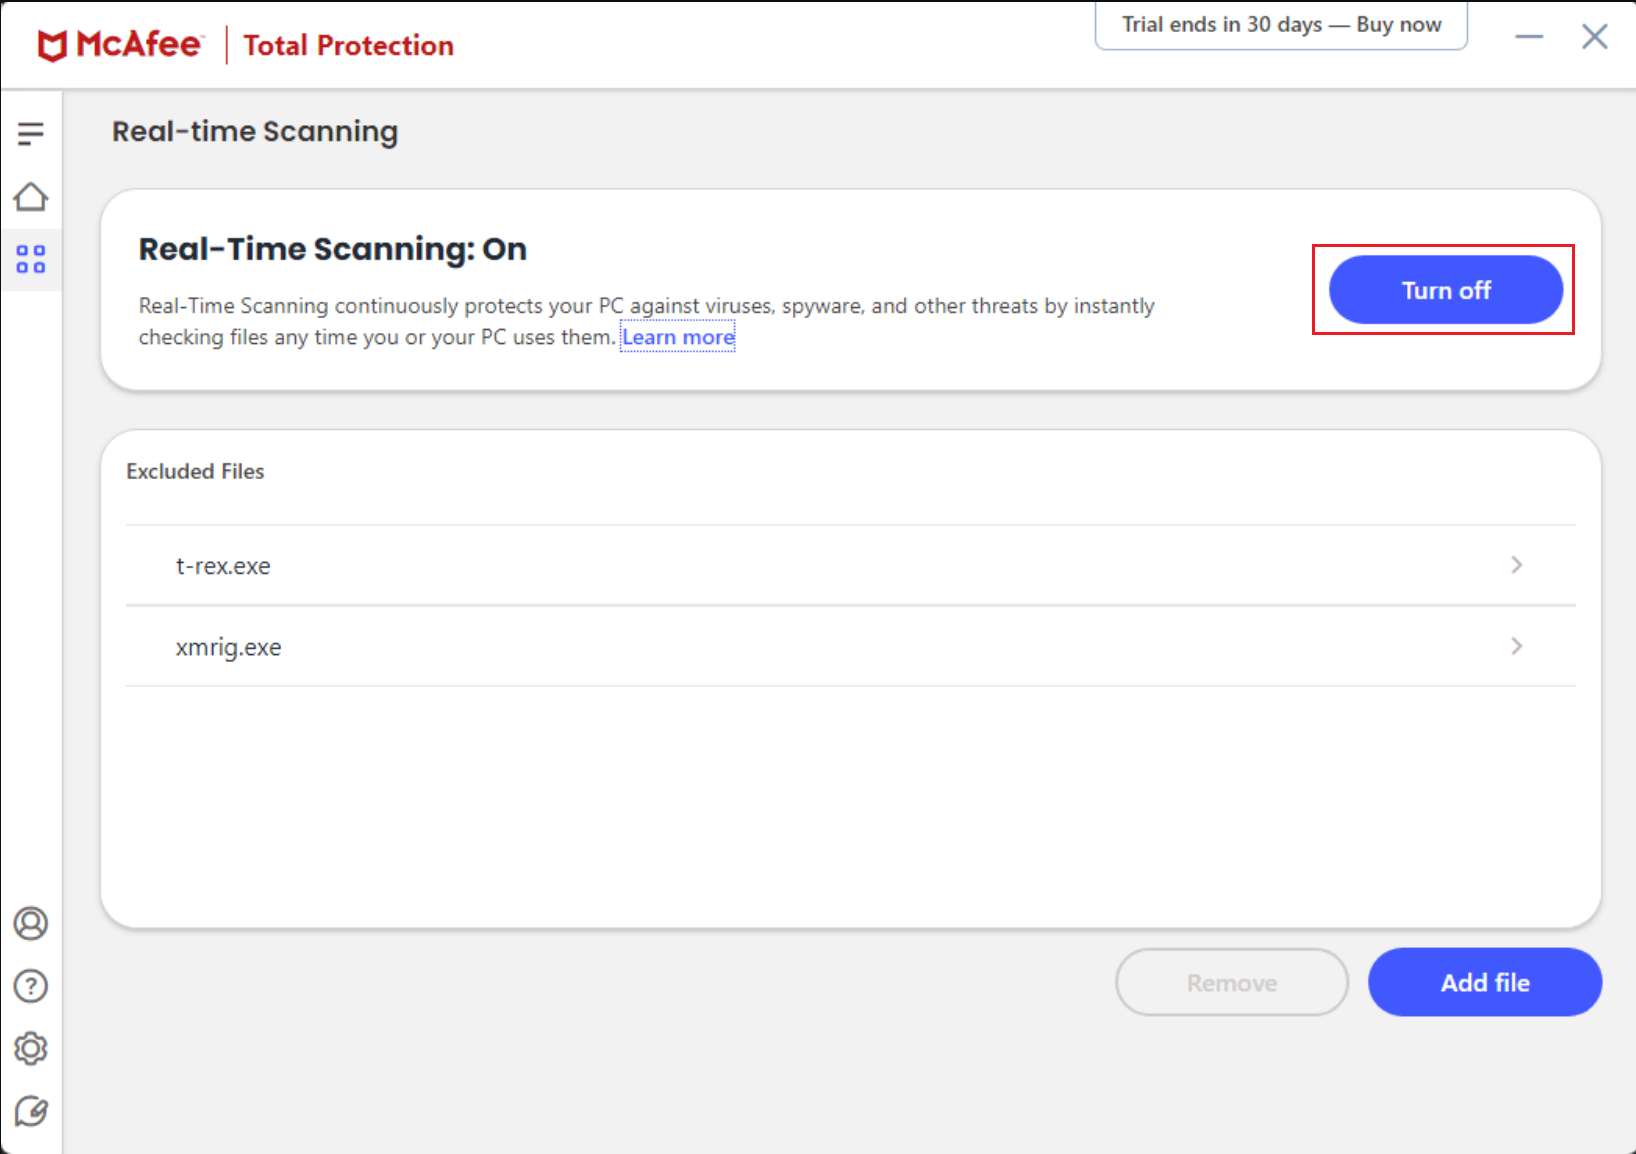Click the feedback icon in sidebar
The image size is (1636, 1154).
(x=31, y=1111)
